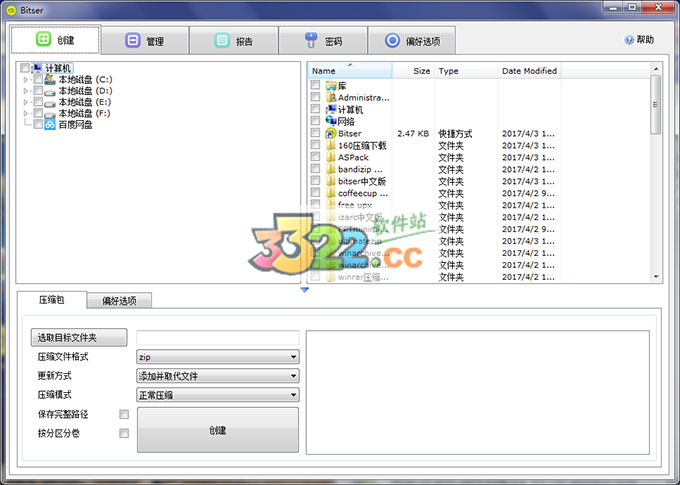Viewport: 680px width, 485px height.
Task: Open the top 偏好选项 tab
Action: point(412,40)
